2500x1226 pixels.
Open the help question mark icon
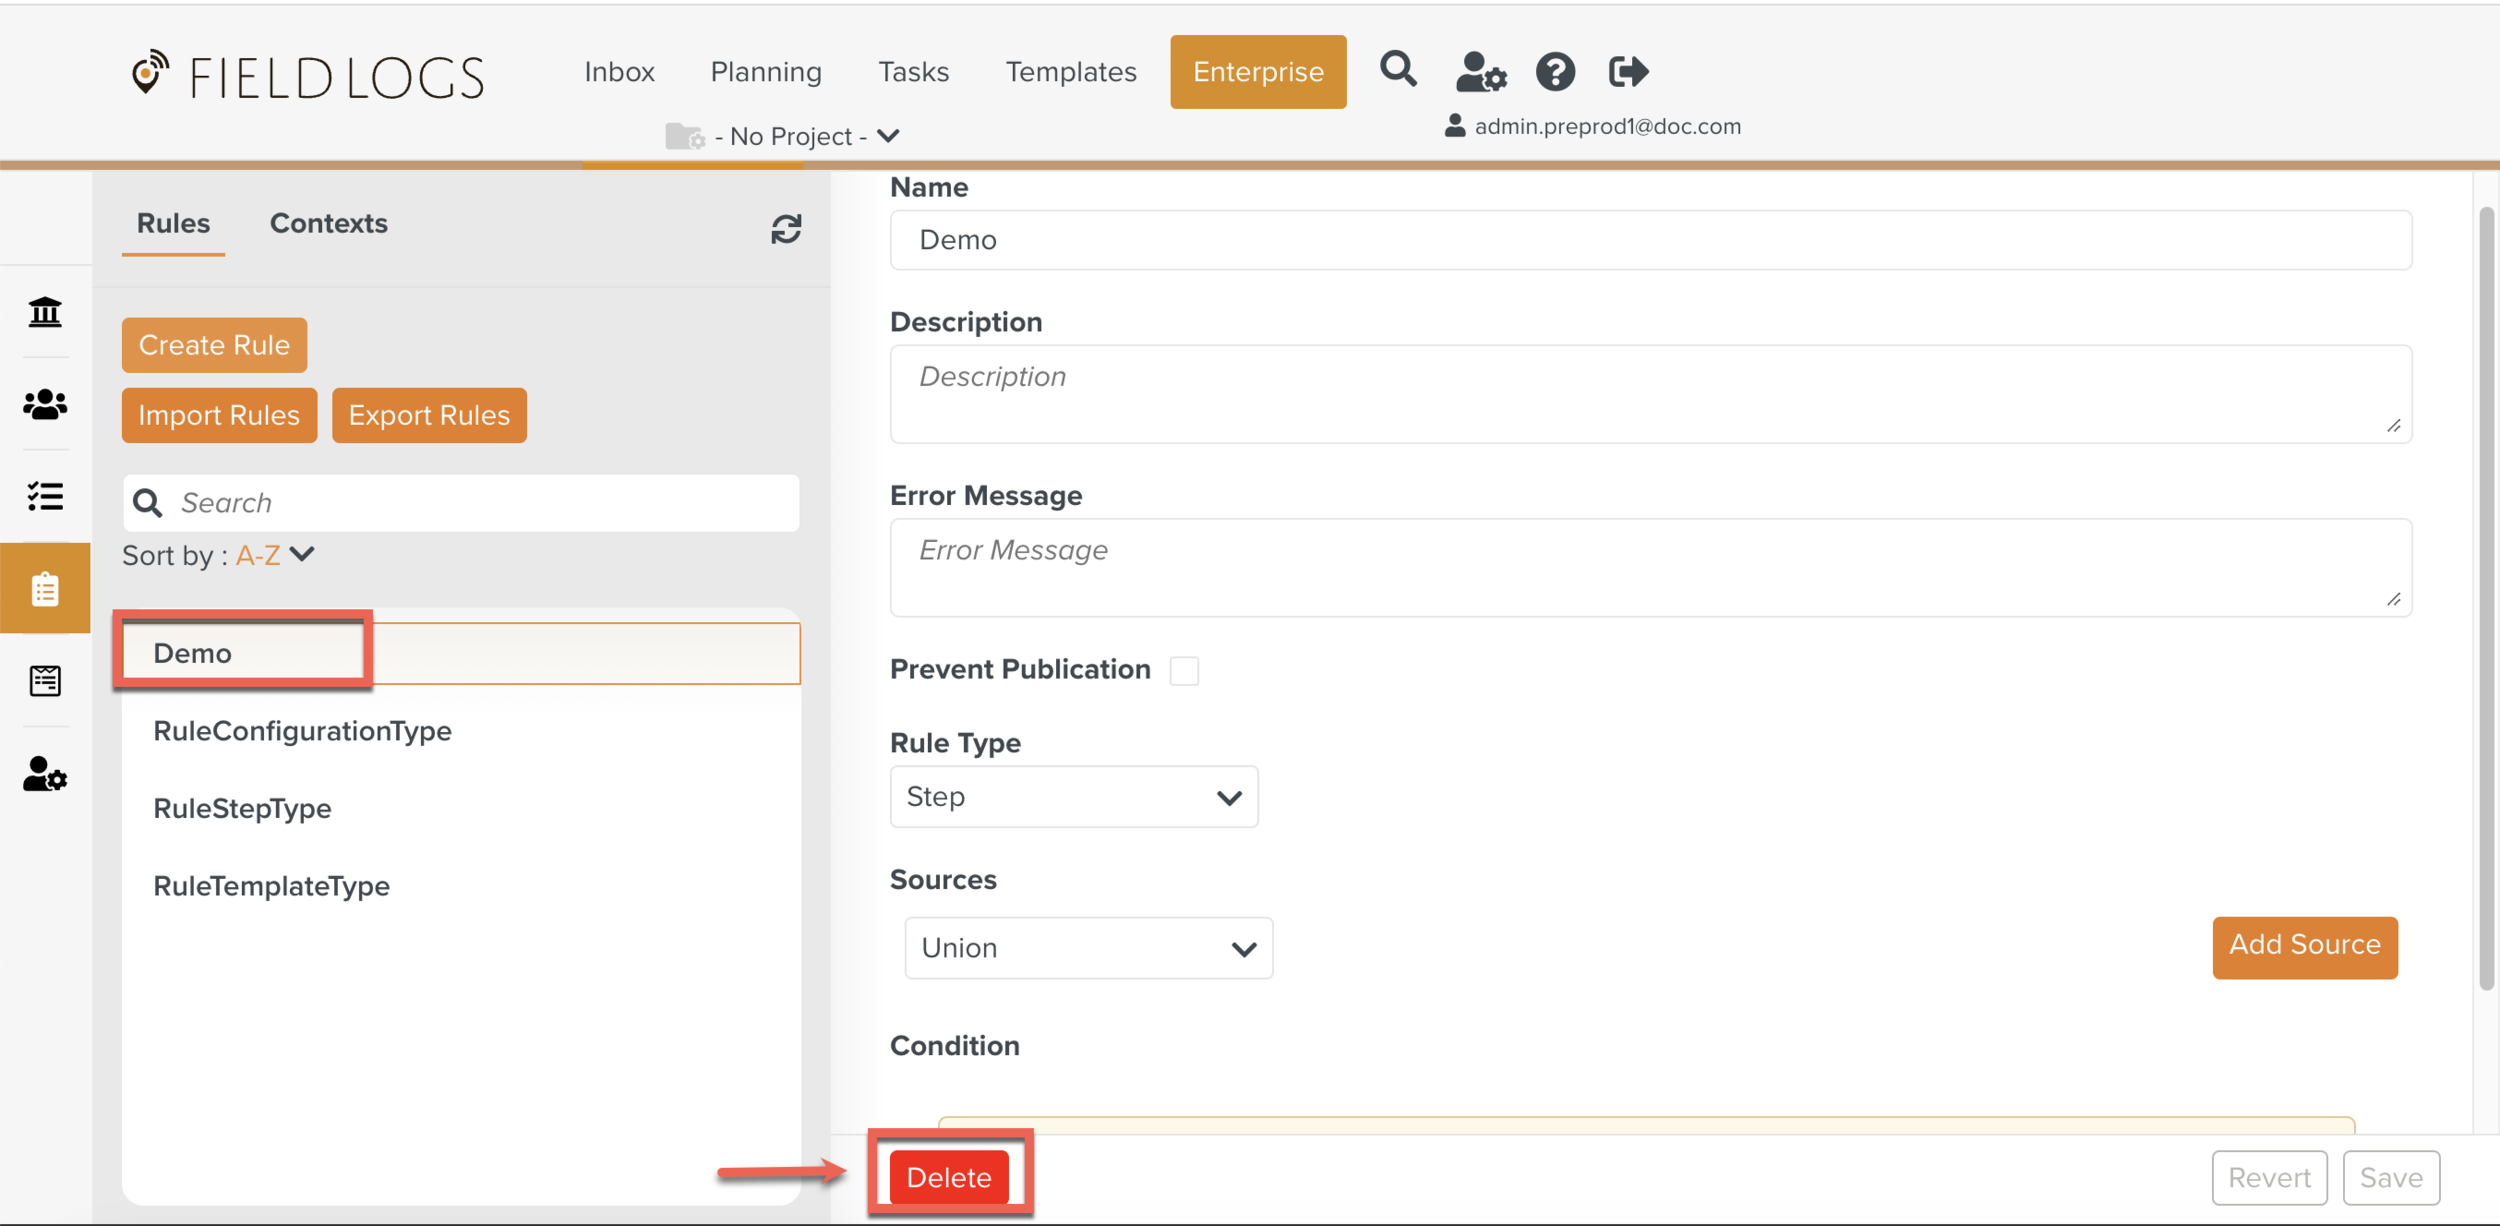pyautogui.click(x=1555, y=72)
